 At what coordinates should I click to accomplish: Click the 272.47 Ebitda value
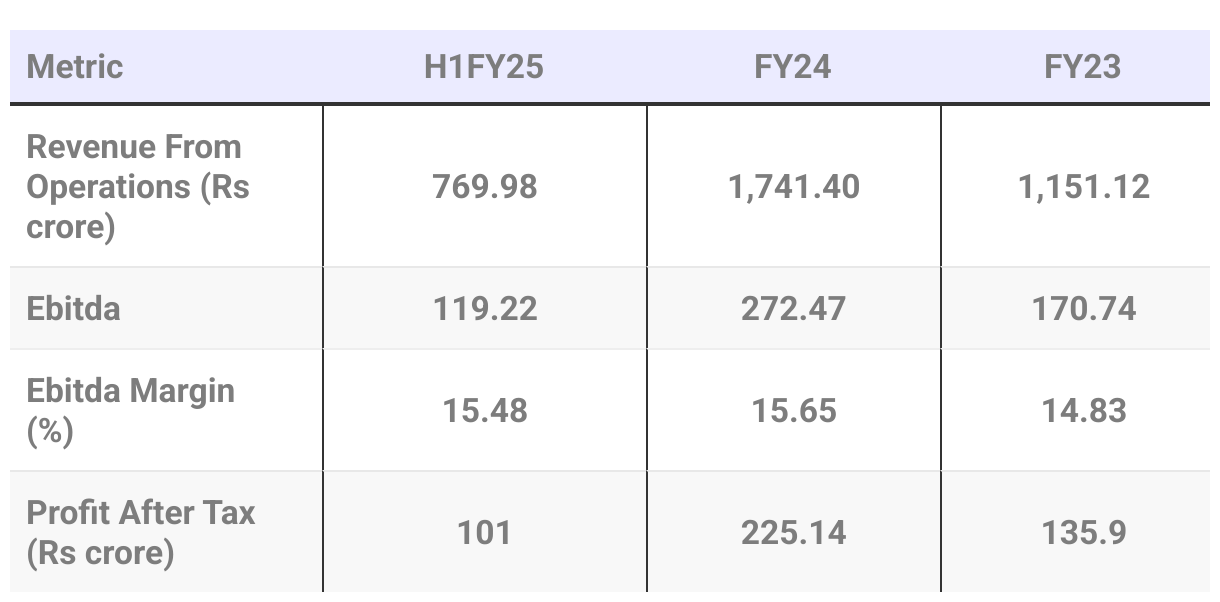794,308
